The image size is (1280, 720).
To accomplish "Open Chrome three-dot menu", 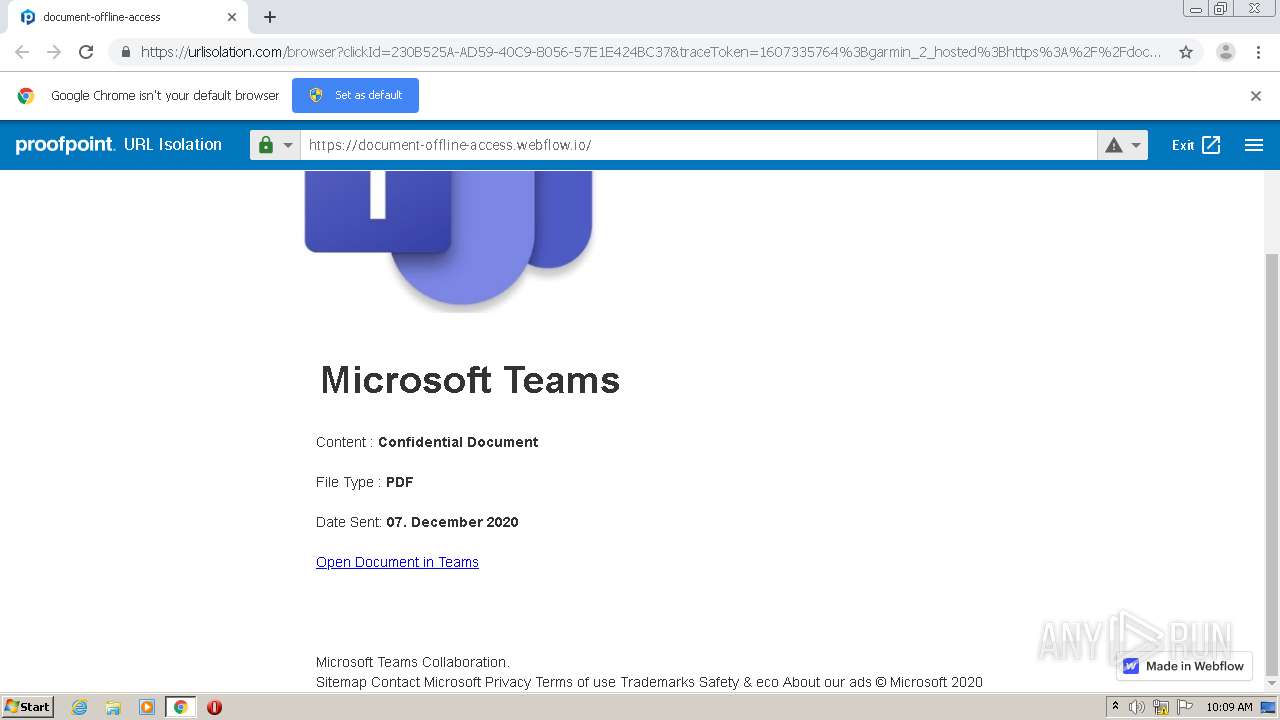I will pyautogui.click(x=1258, y=52).
